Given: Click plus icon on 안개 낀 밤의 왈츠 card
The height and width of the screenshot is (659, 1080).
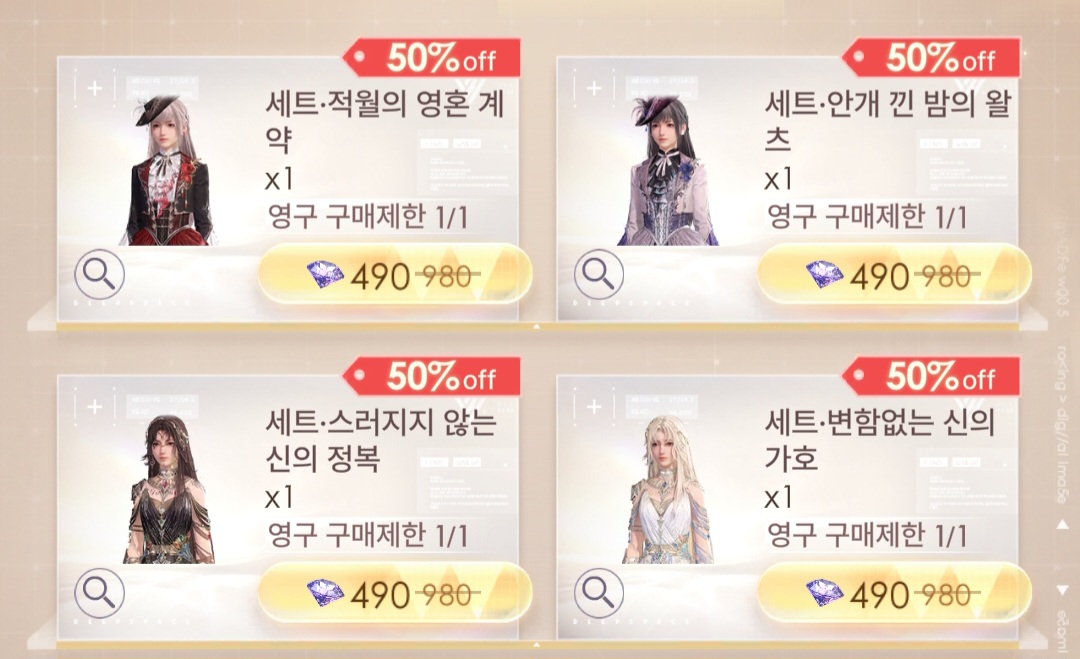Looking at the screenshot, I should [x=594, y=88].
